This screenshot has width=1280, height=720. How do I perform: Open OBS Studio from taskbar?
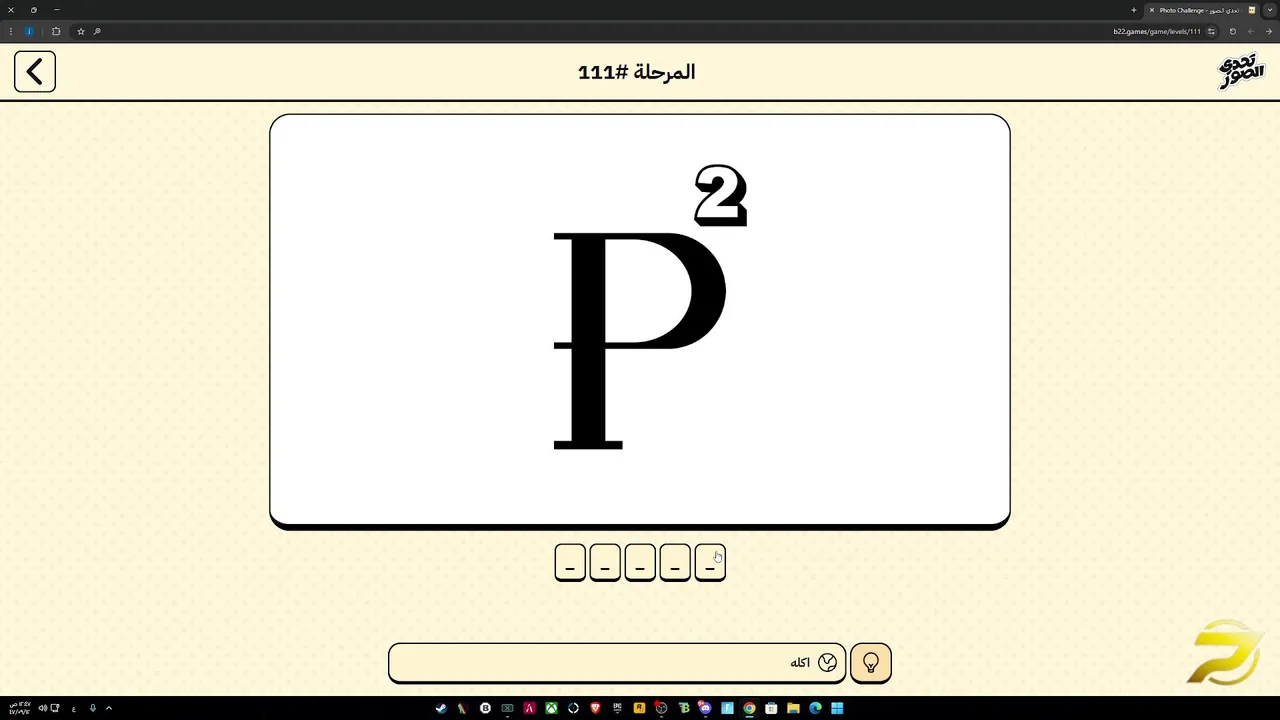pyautogui.click(x=661, y=708)
